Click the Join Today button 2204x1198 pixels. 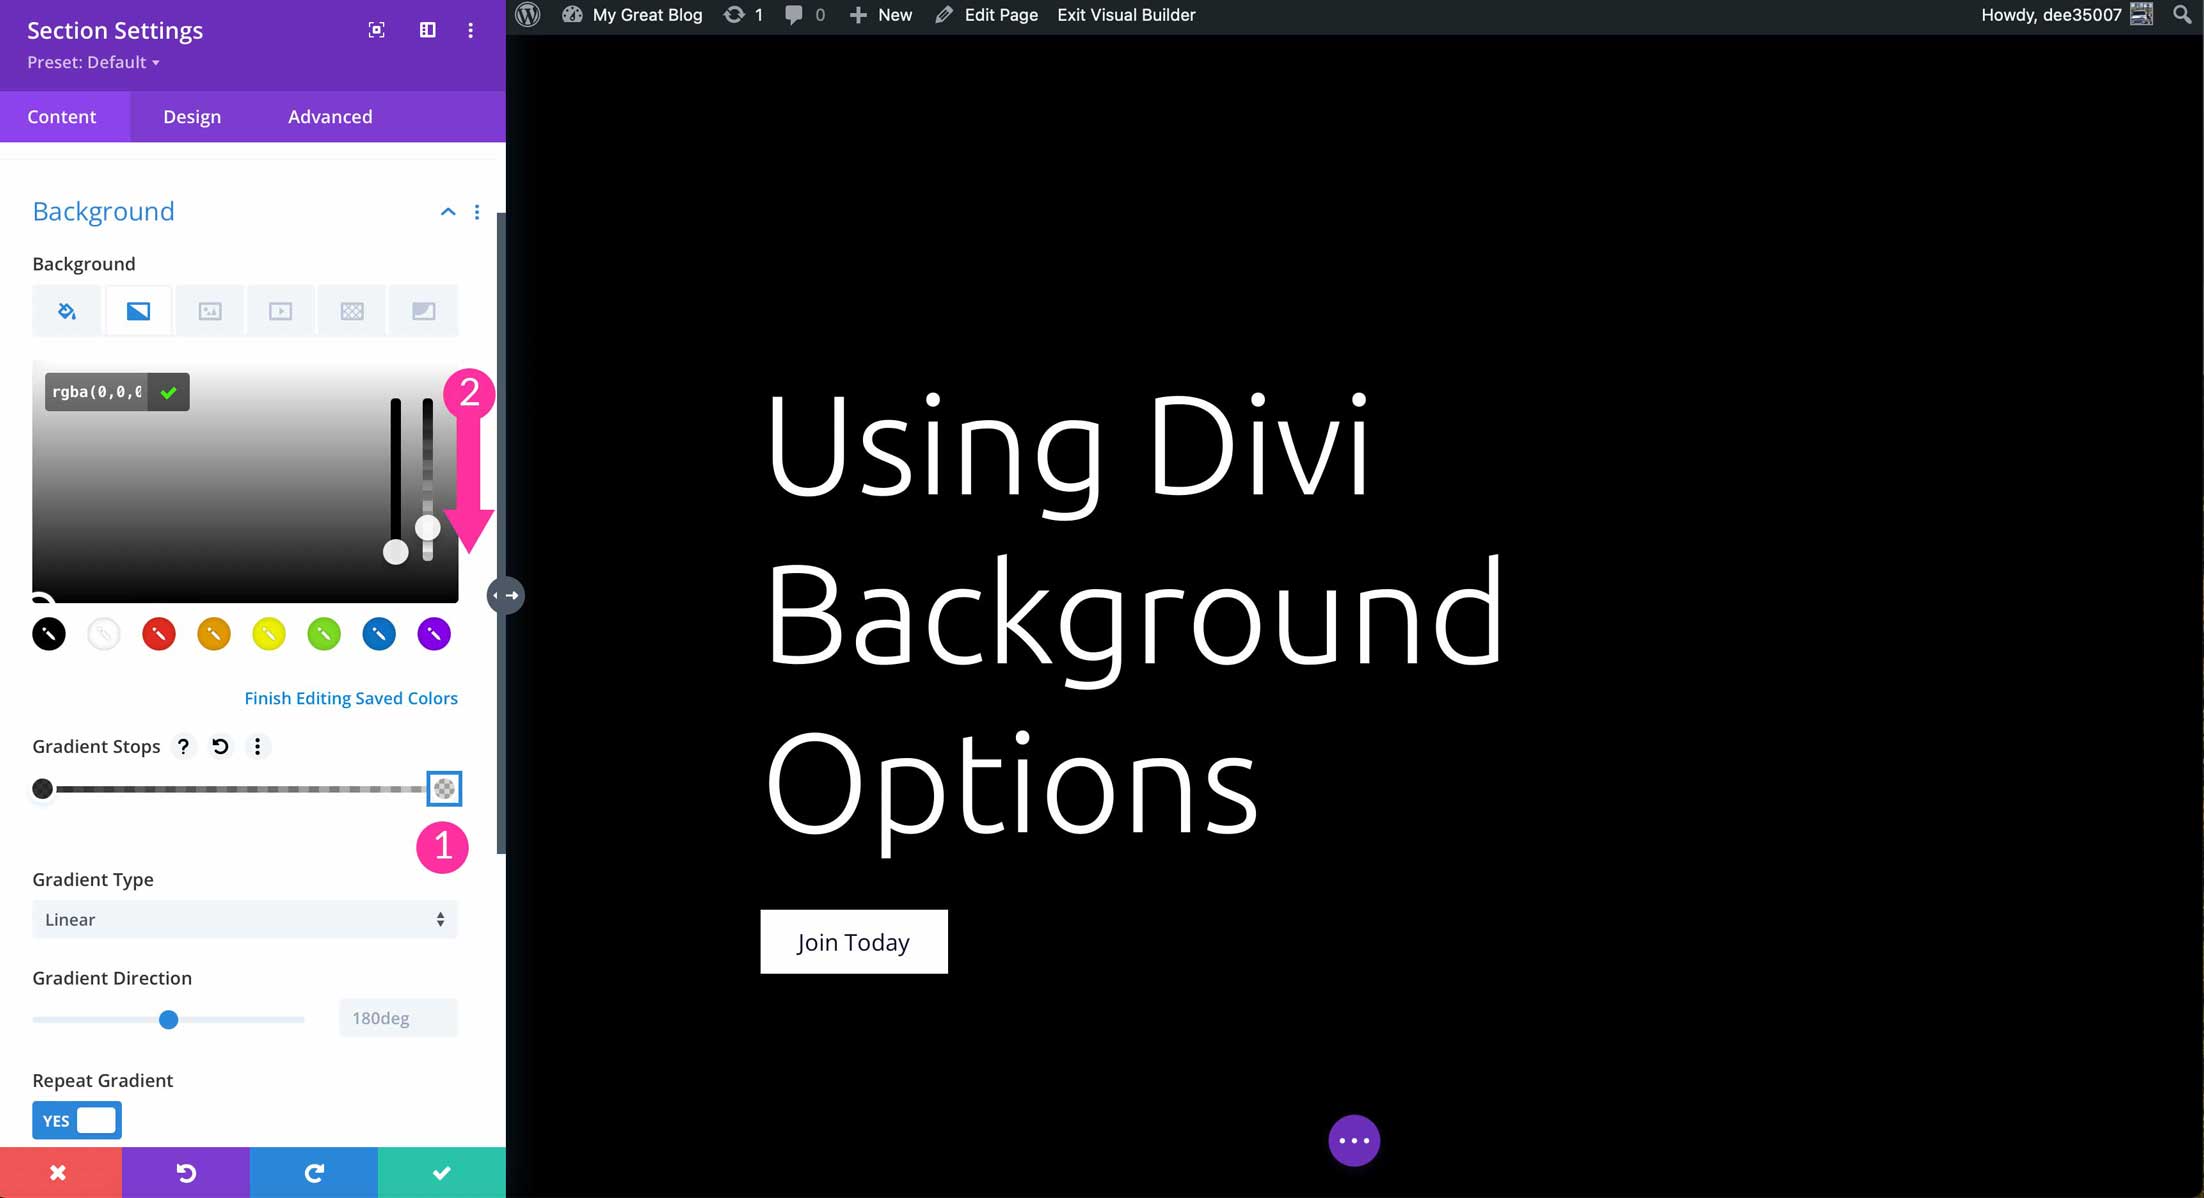point(854,941)
